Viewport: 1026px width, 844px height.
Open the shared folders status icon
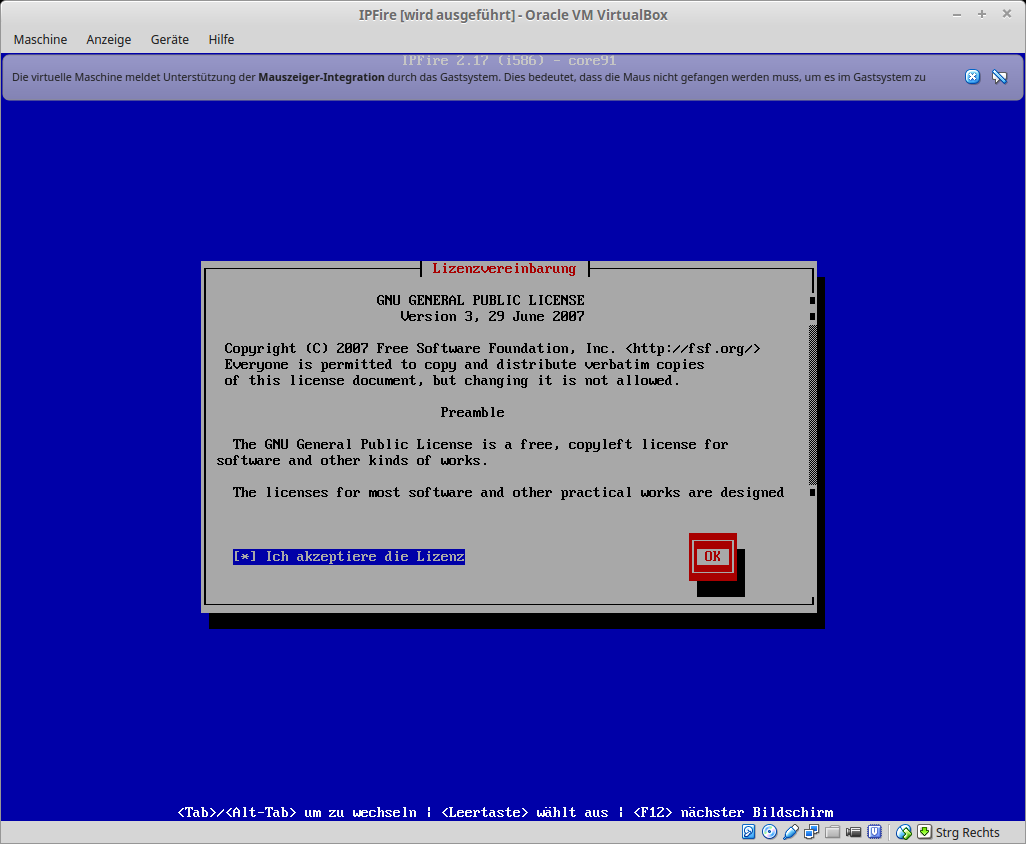point(832,832)
